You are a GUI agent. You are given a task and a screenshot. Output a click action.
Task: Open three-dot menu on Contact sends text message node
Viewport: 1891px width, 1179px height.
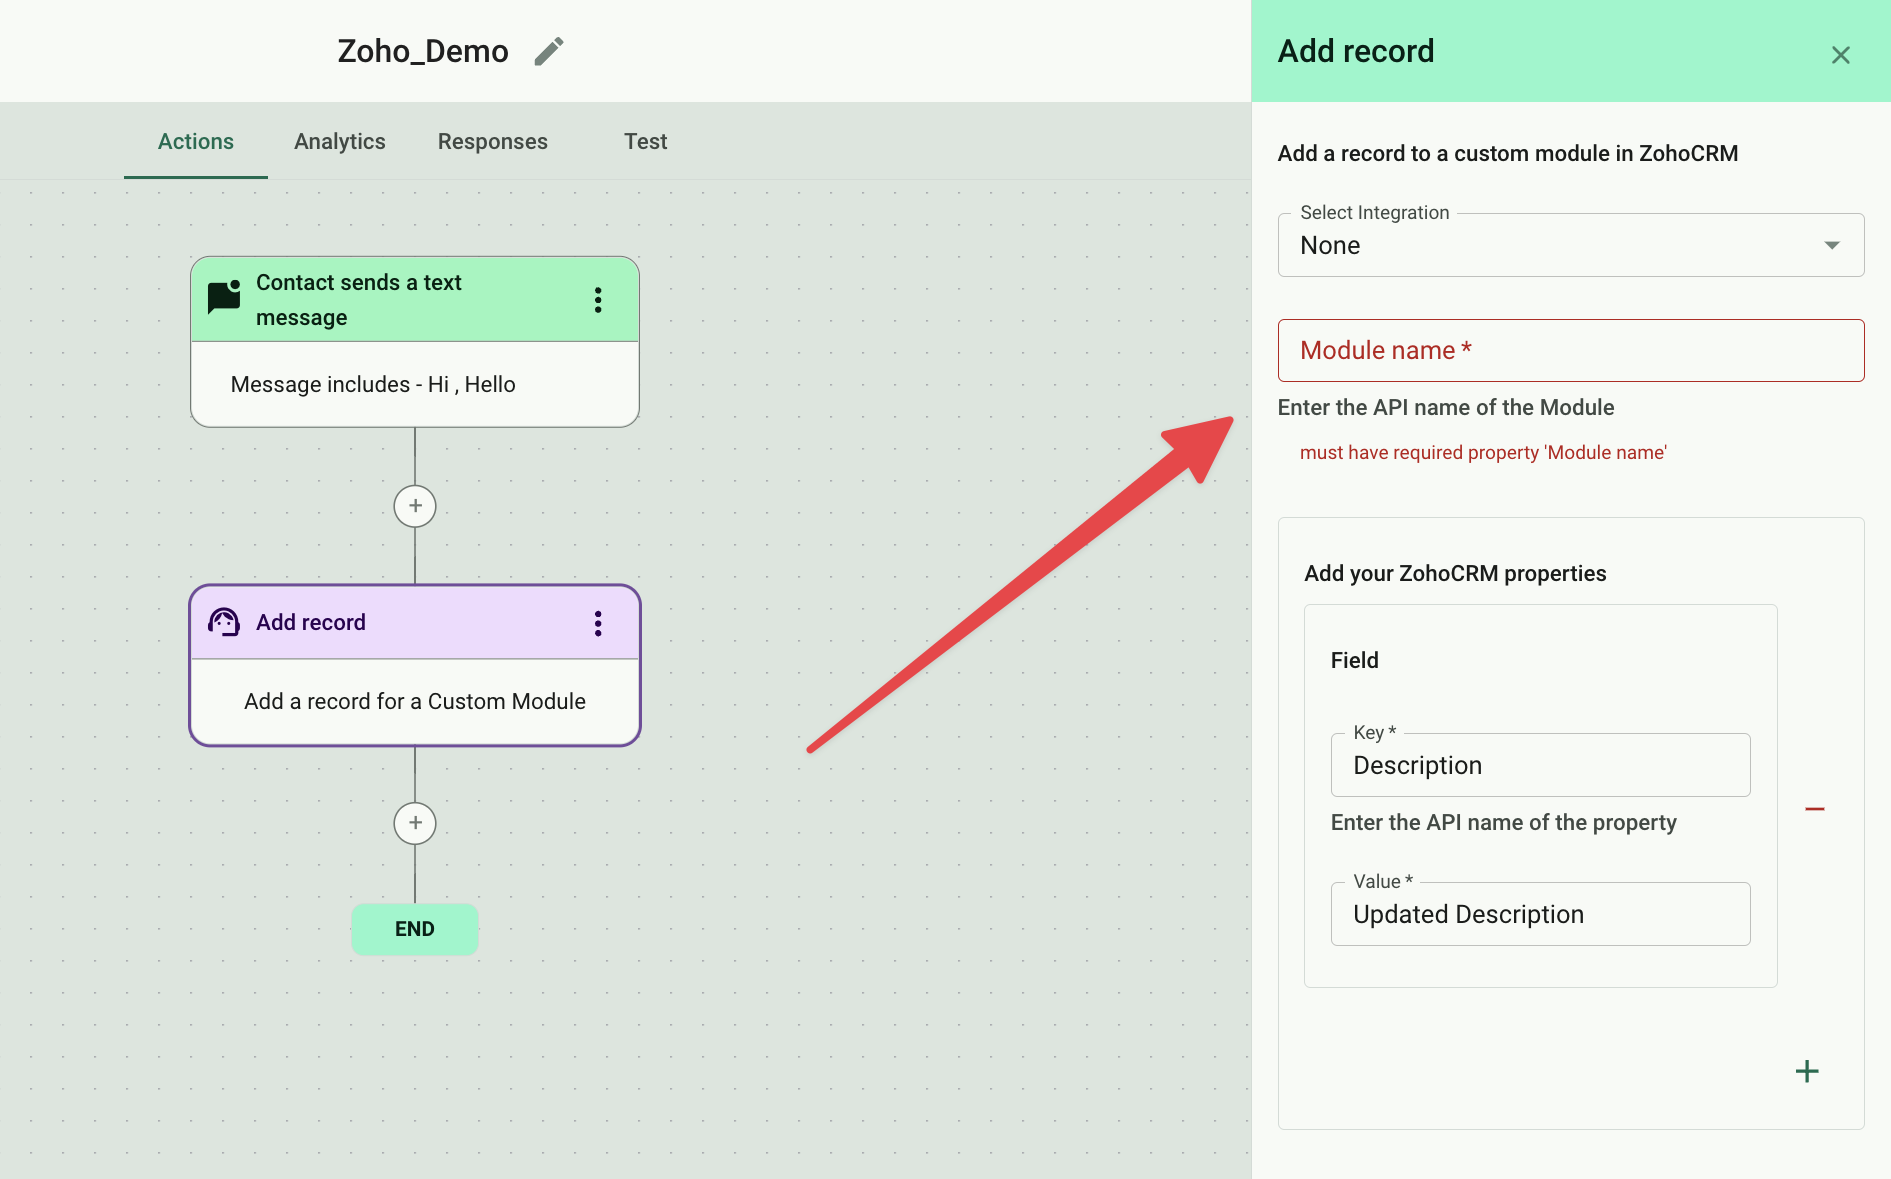coord(598,300)
